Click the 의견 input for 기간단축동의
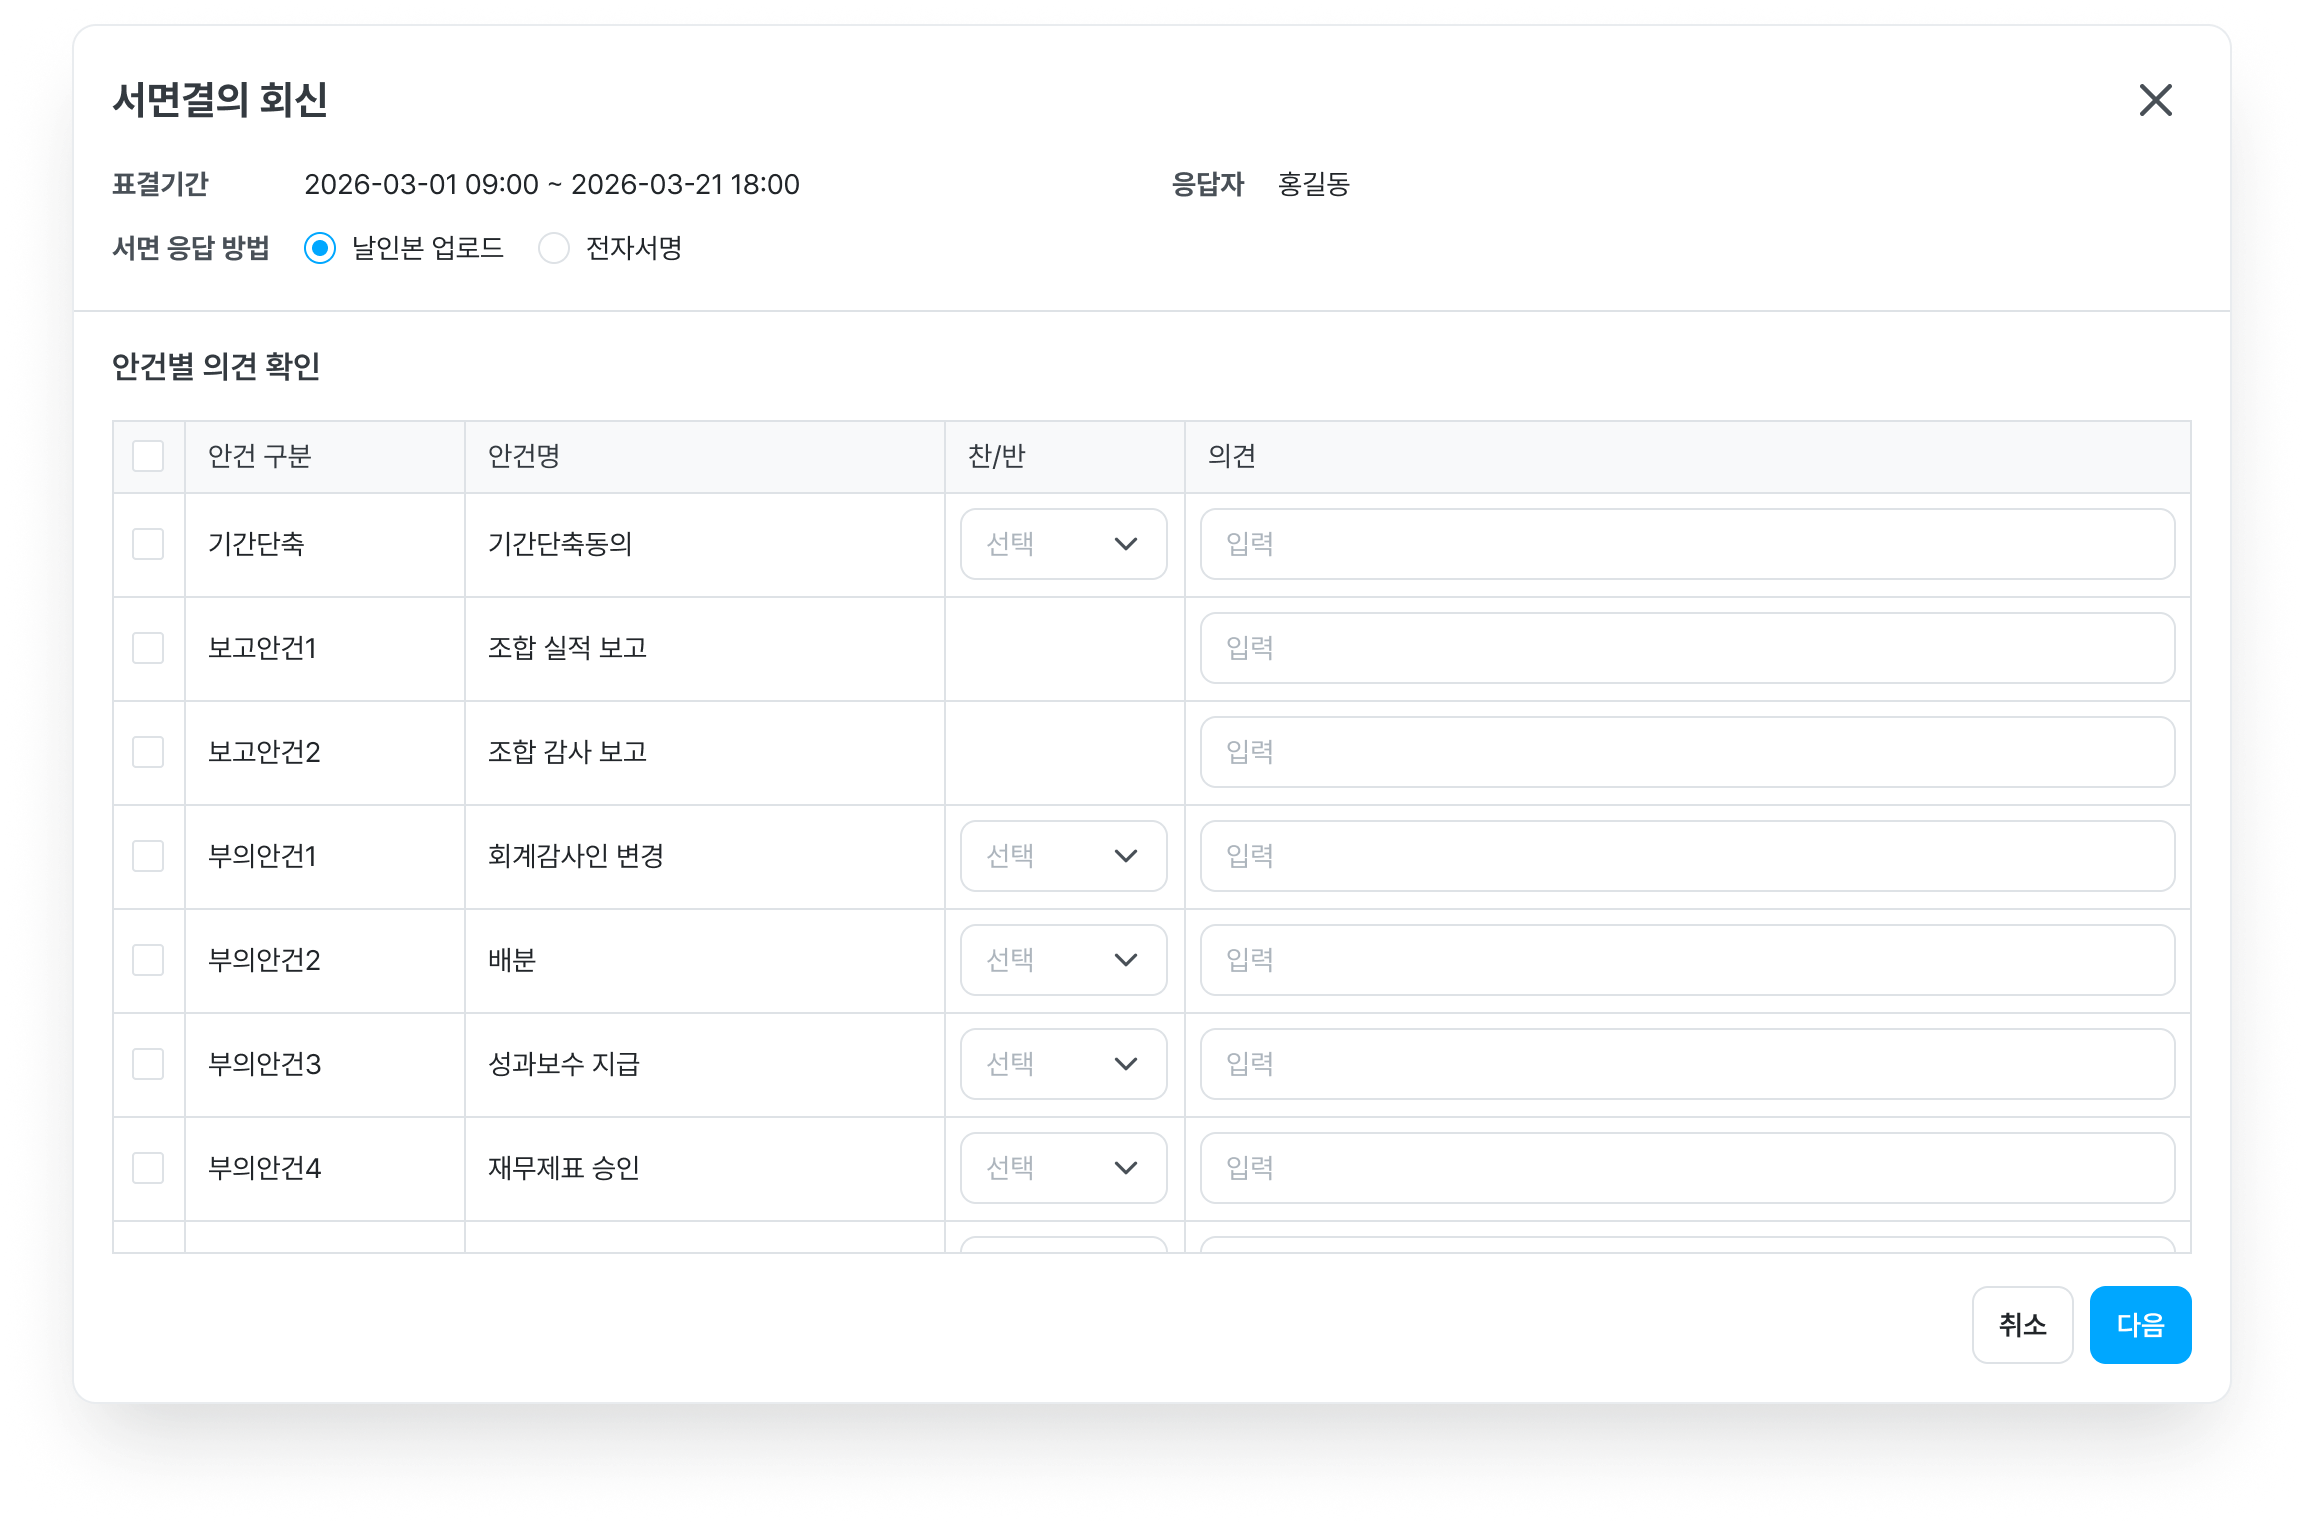The image size is (2304, 1524). click(1687, 544)
